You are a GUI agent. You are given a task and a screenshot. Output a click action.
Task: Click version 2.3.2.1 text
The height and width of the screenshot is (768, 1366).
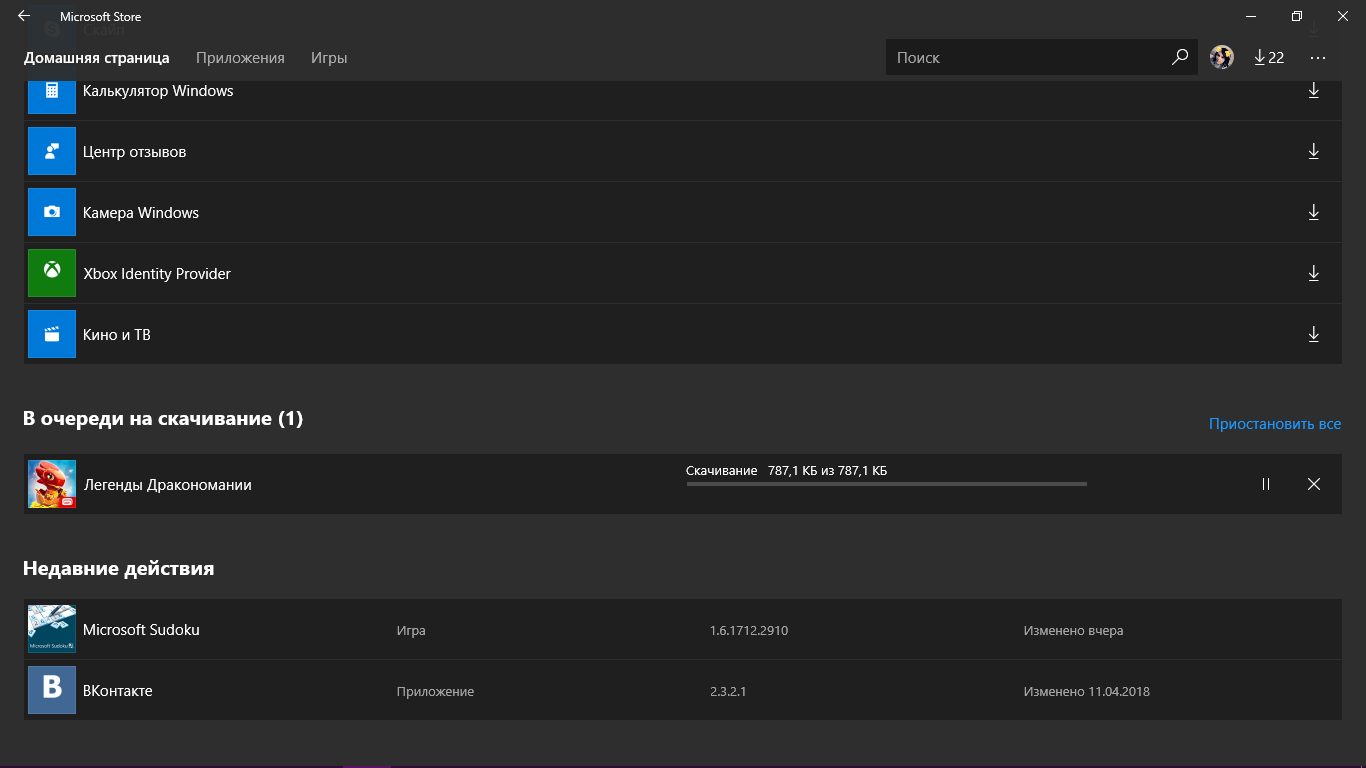point(728,692)
